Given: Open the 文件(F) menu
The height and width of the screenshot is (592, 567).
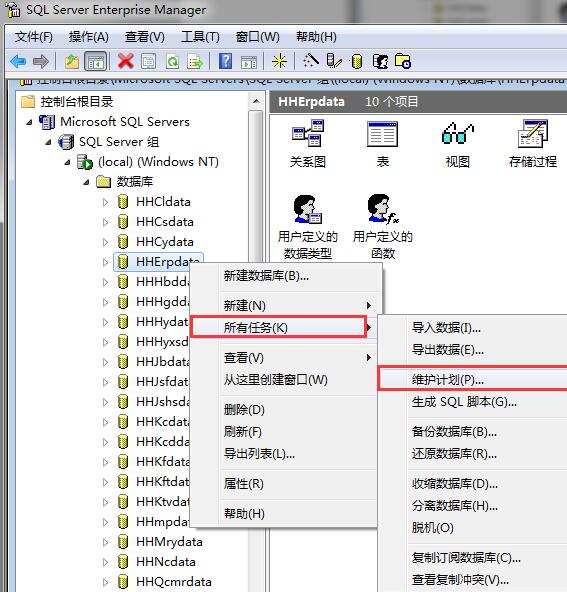Looking at the screenshot, I should [34, 37].
